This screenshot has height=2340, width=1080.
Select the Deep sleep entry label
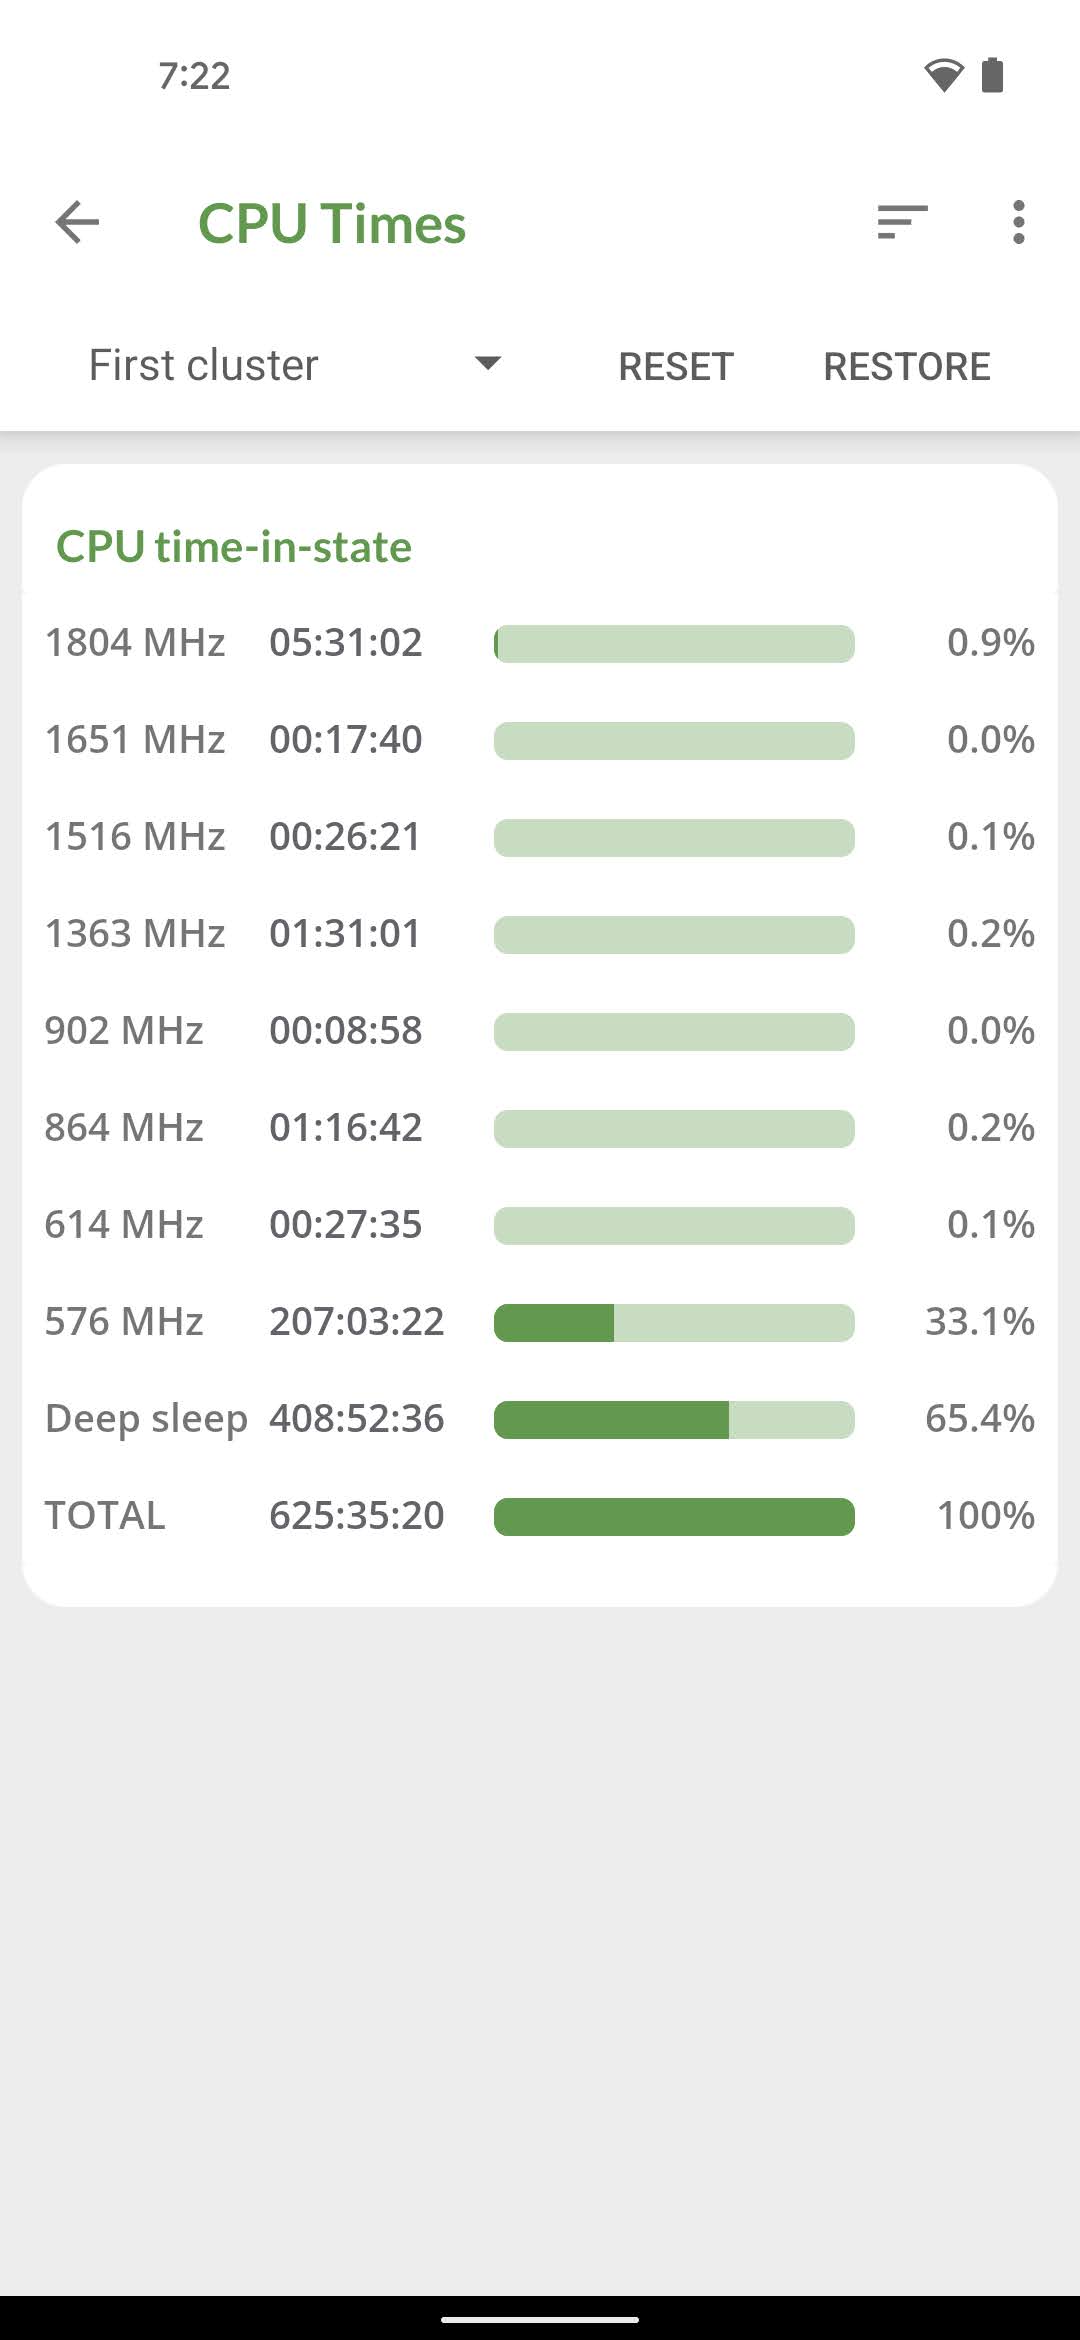(x=146, y=1419)
